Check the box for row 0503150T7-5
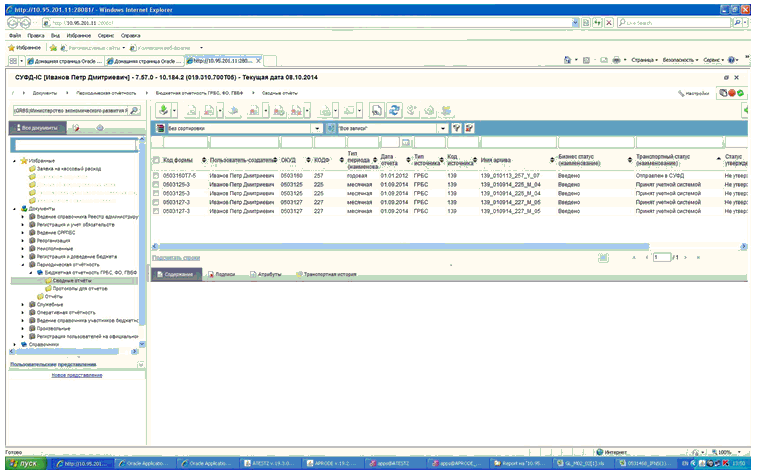The image size is (757, 475). pyautogui.click(x=156, y=175)
